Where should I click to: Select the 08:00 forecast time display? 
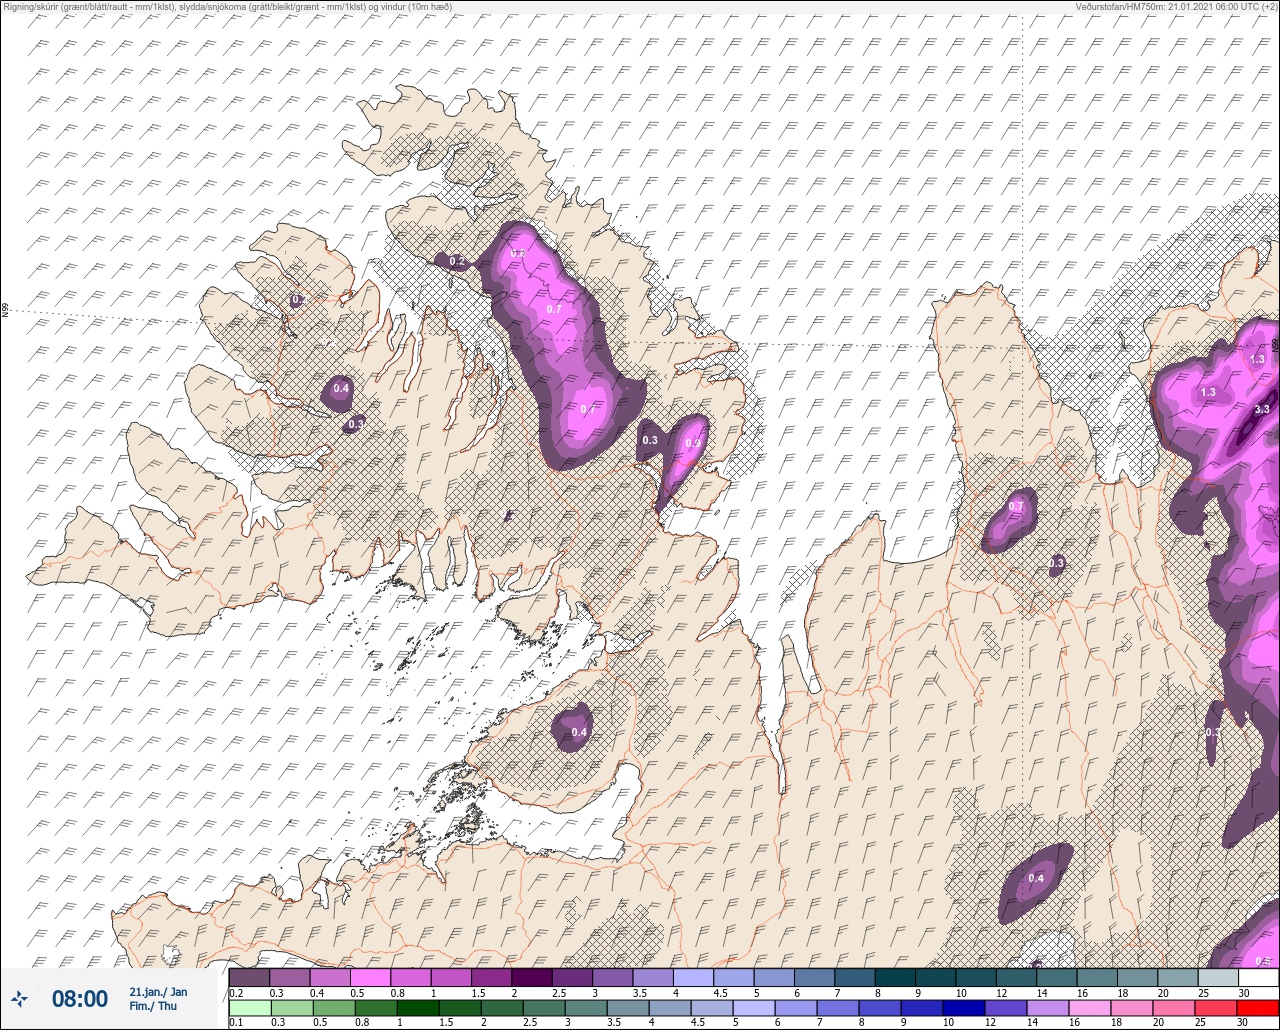(79, 999)
